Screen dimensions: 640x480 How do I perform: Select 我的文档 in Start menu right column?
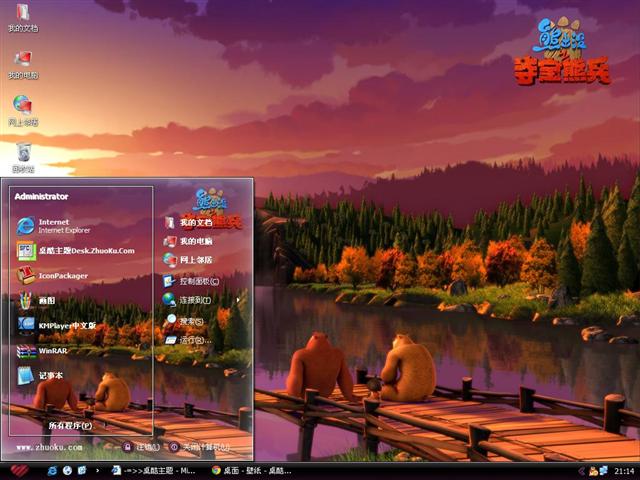point(188,222)
